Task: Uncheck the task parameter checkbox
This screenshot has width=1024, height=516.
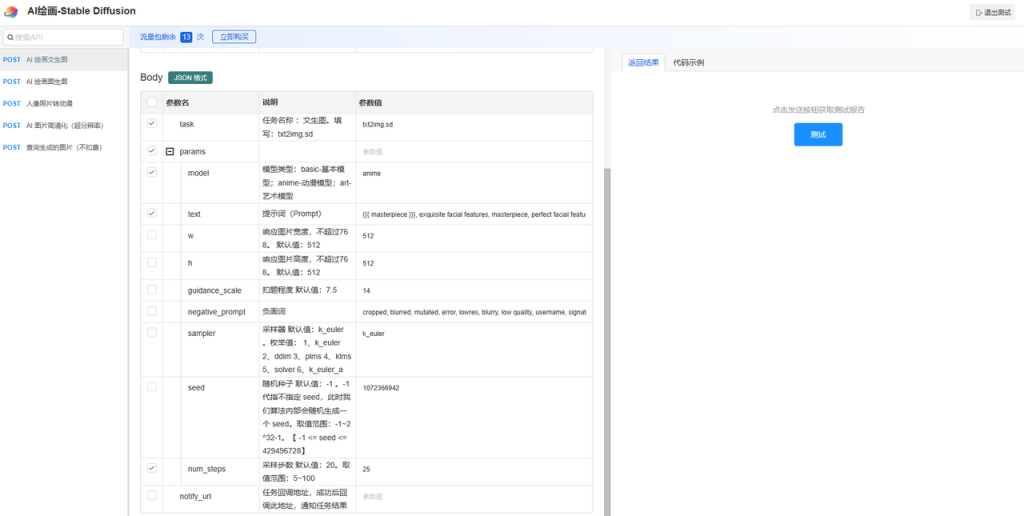Action: (152, 123)
